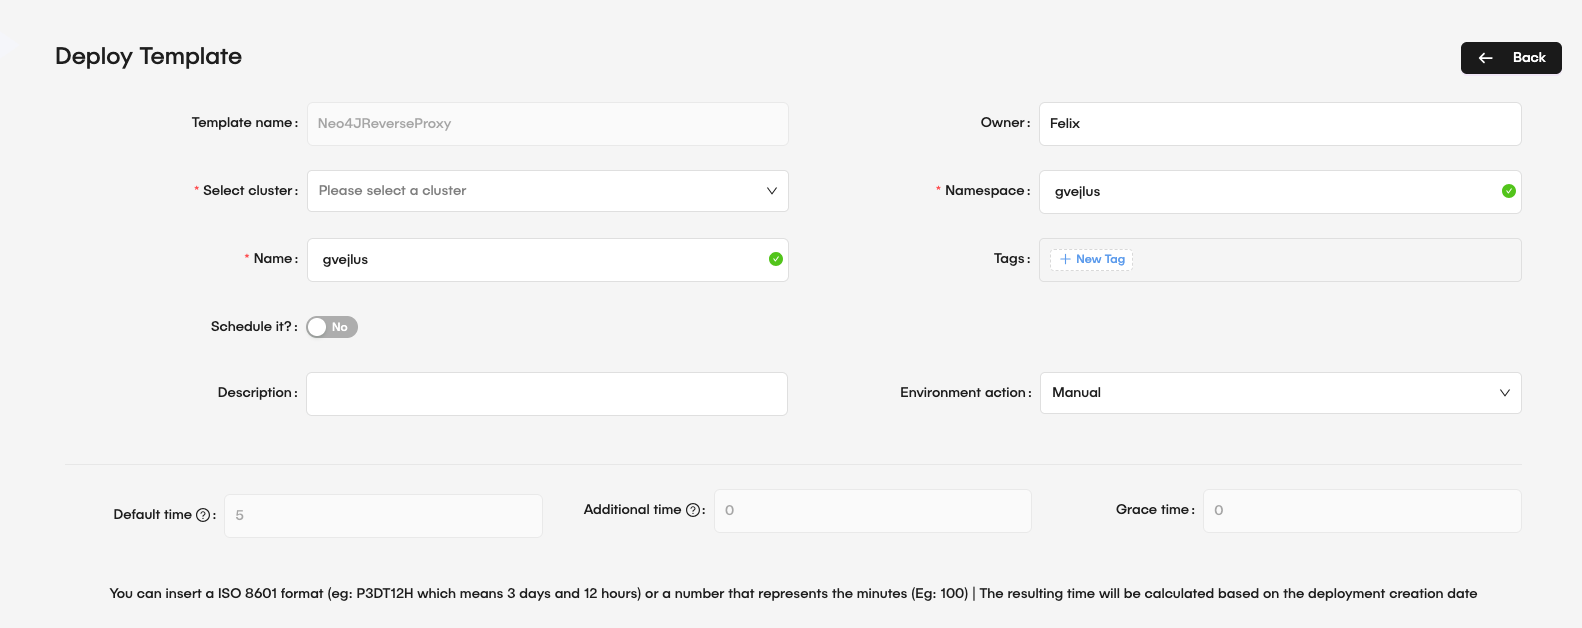Image resolution: width=1582 pixels, height=628 pixels.
Task: Click the left arrow icon on Back
Action: click(1486, 58)
